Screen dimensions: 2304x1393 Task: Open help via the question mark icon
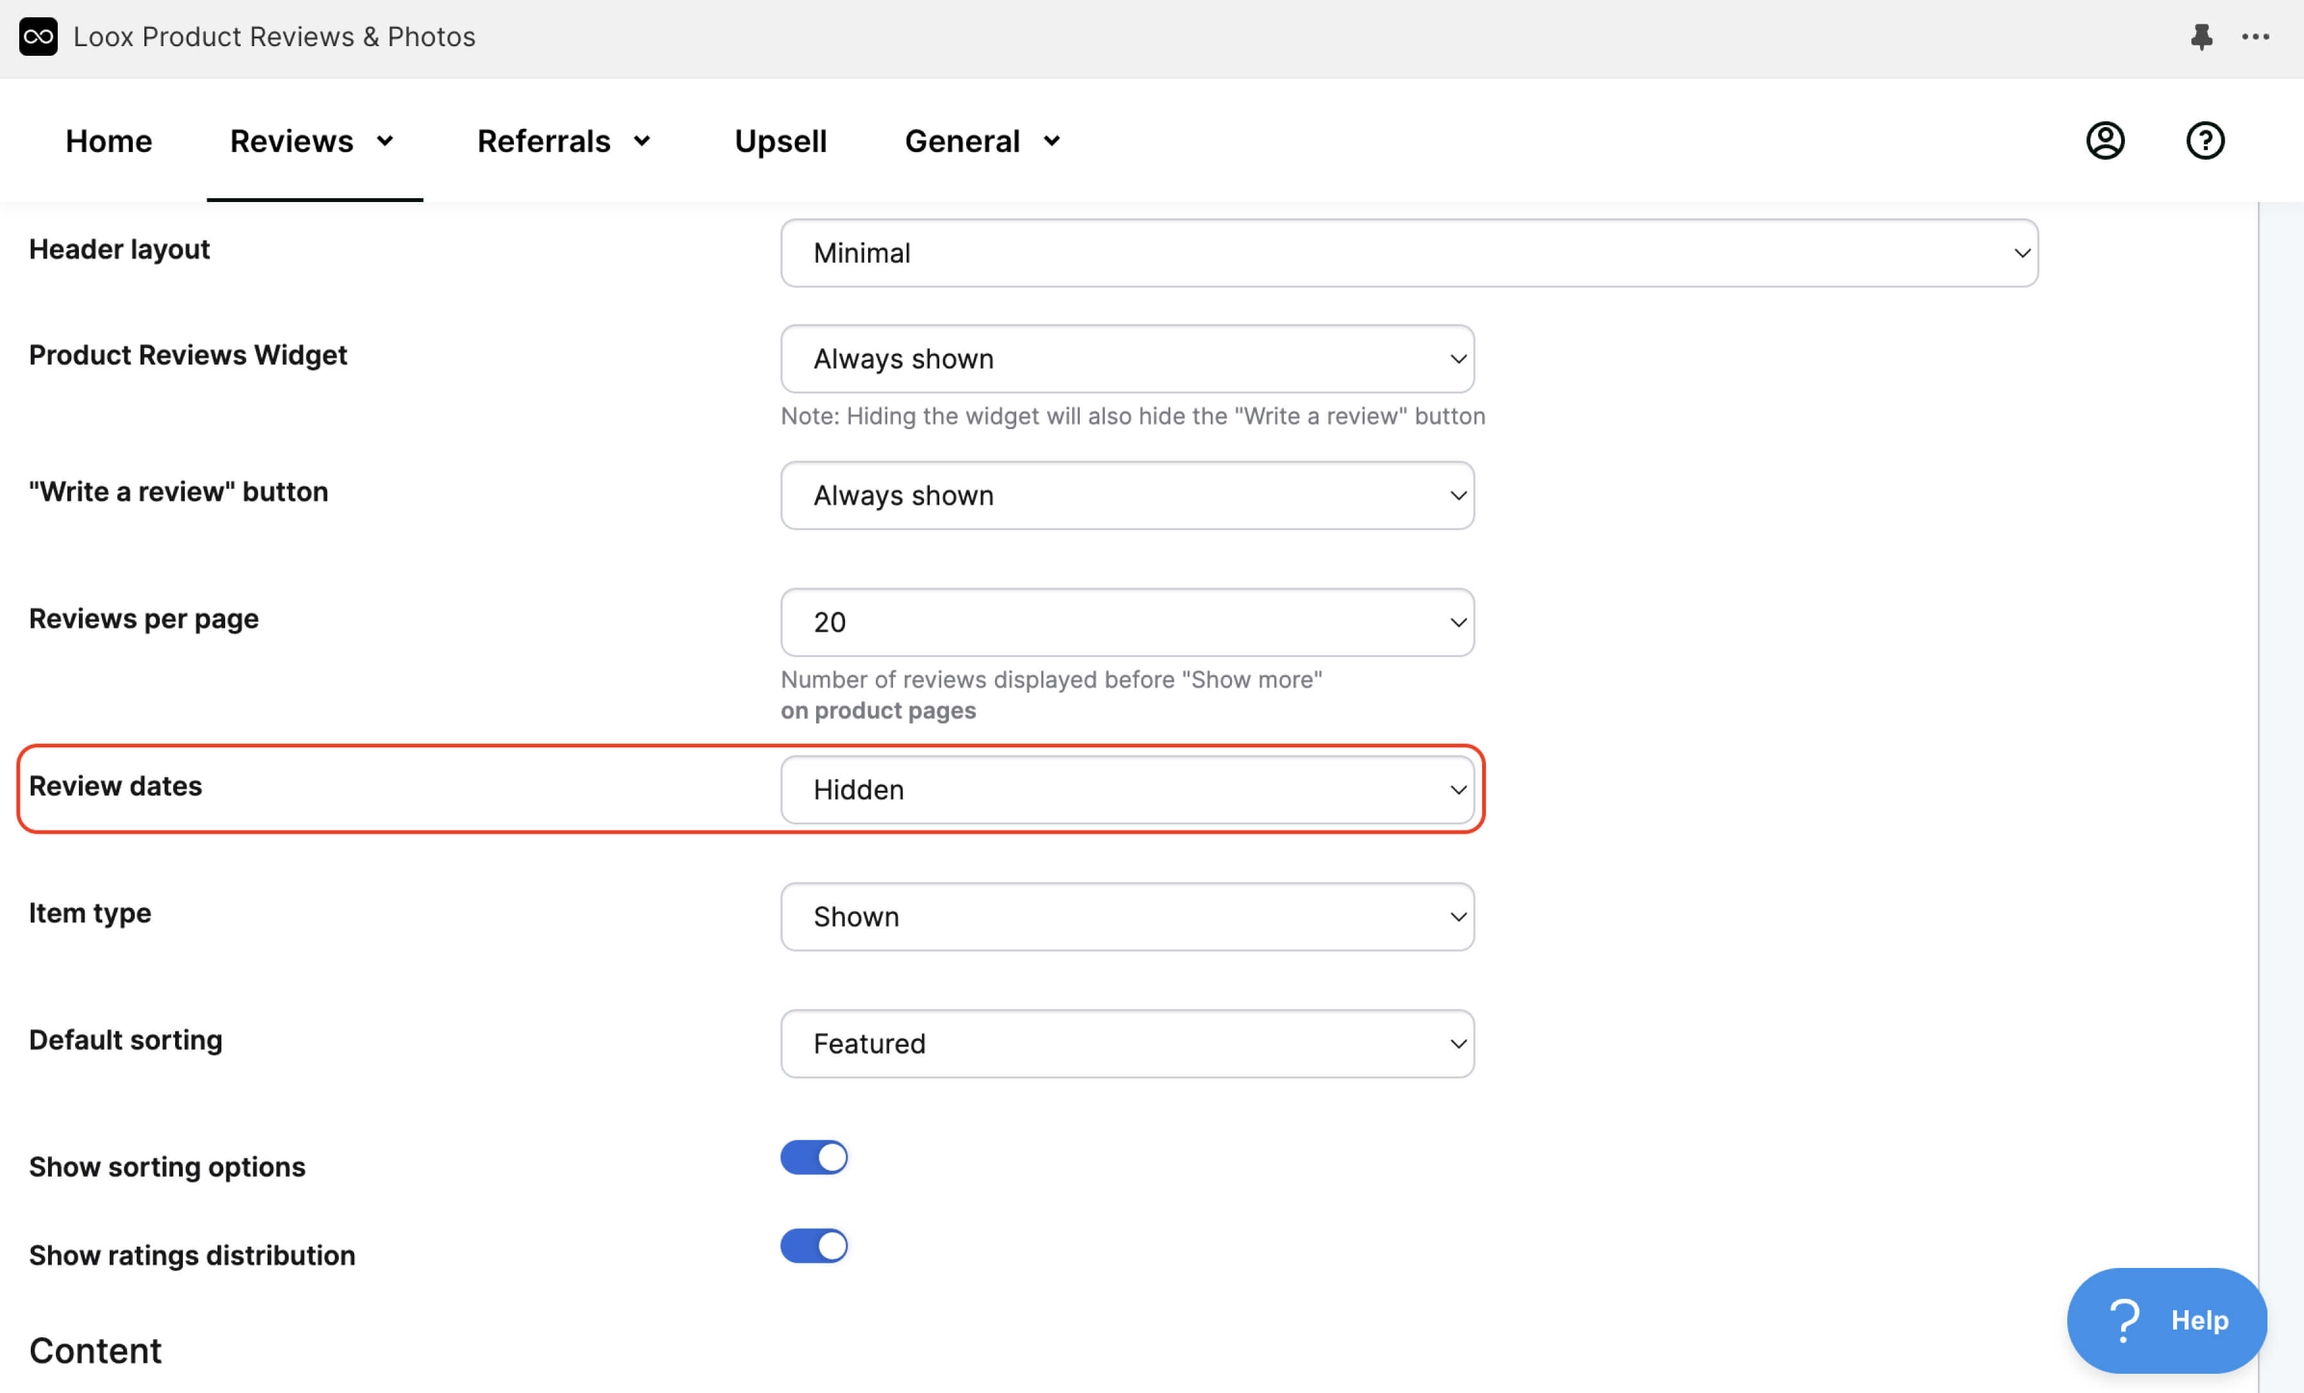click(x=2205, y=140)
